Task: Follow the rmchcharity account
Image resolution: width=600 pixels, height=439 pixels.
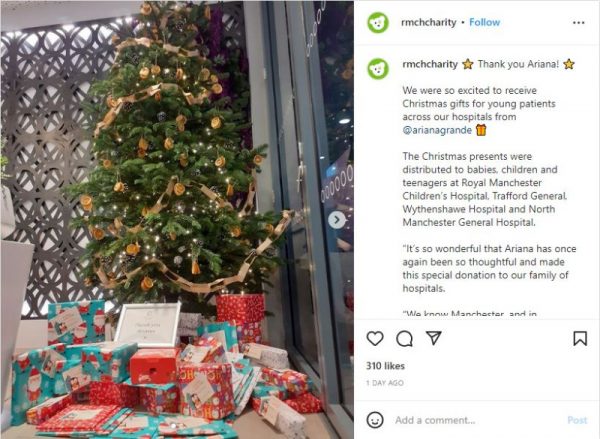Action: pos(484,22)
